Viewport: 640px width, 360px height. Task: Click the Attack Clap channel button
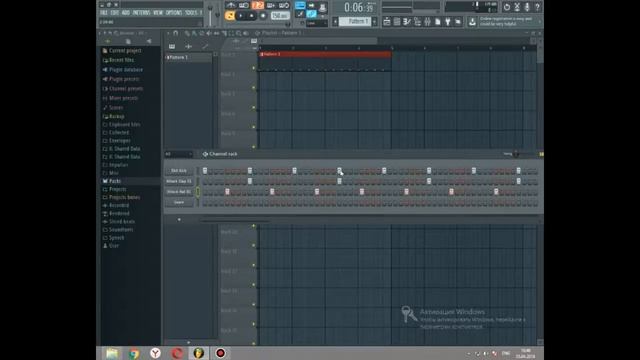coord(179,181)
